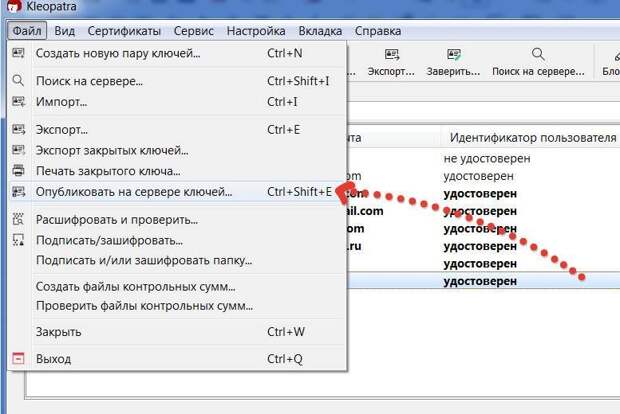
Task: Click the Kleopatra title bar icon
Action: pyautogui.click(x=14, y=6)
